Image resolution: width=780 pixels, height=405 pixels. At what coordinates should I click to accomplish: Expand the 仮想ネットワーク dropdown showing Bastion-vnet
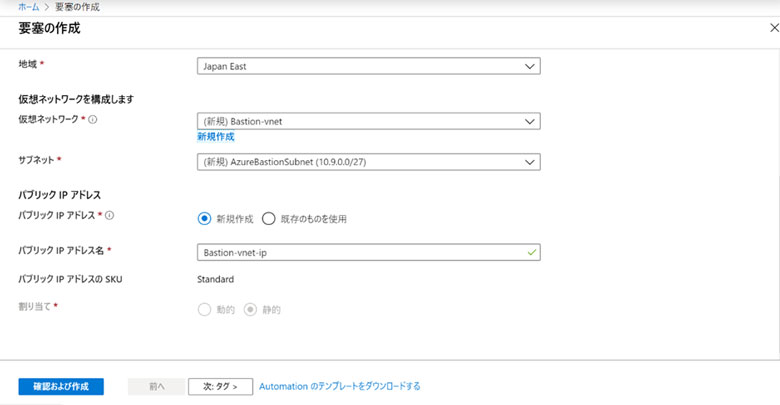(368, 121)
